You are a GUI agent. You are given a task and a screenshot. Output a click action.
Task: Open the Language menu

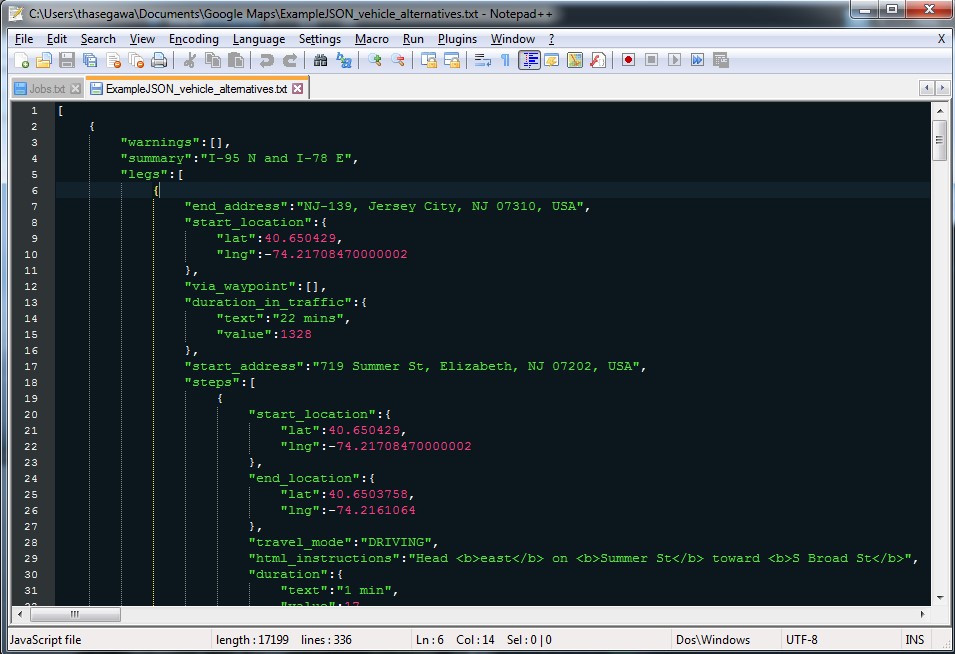(259, 39)
